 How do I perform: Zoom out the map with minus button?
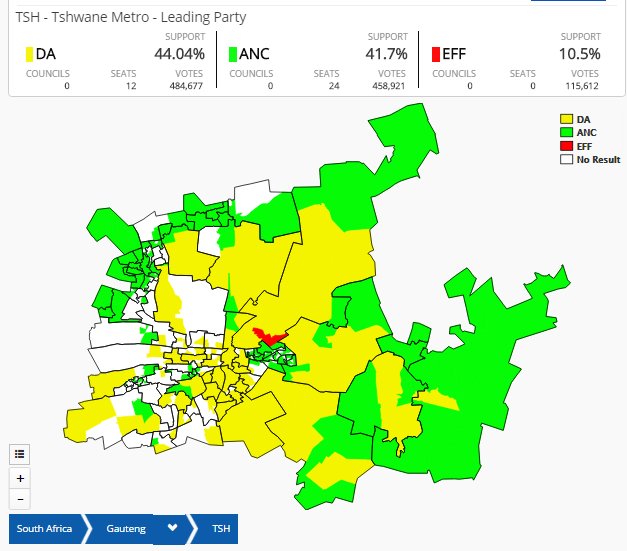click(x=20, y=499)
